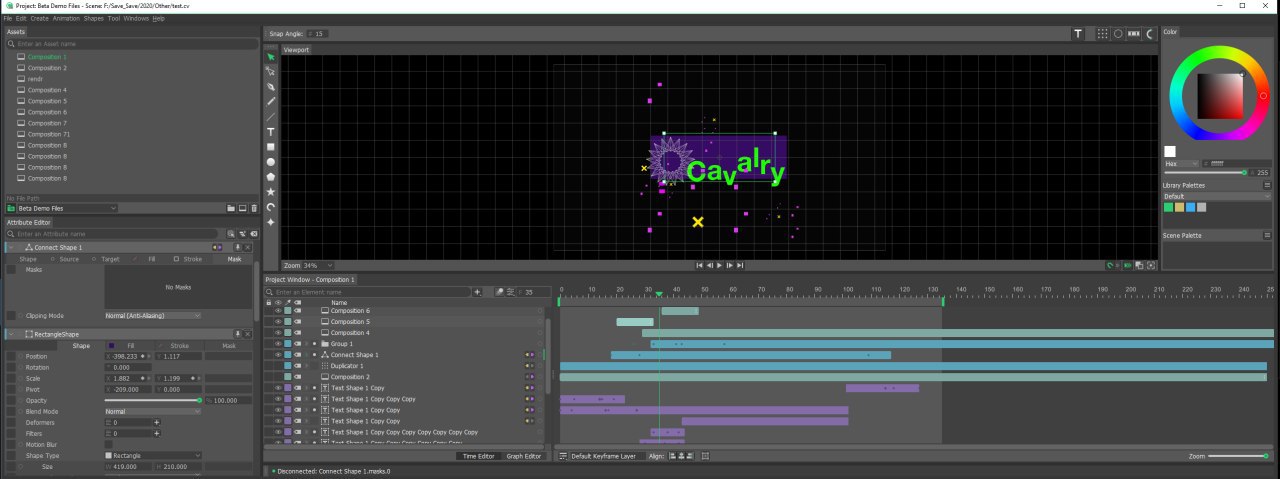Screen dimensions: 1280x479
Task: Select the Rectangle tool
Action: click(x=270, y=147)
